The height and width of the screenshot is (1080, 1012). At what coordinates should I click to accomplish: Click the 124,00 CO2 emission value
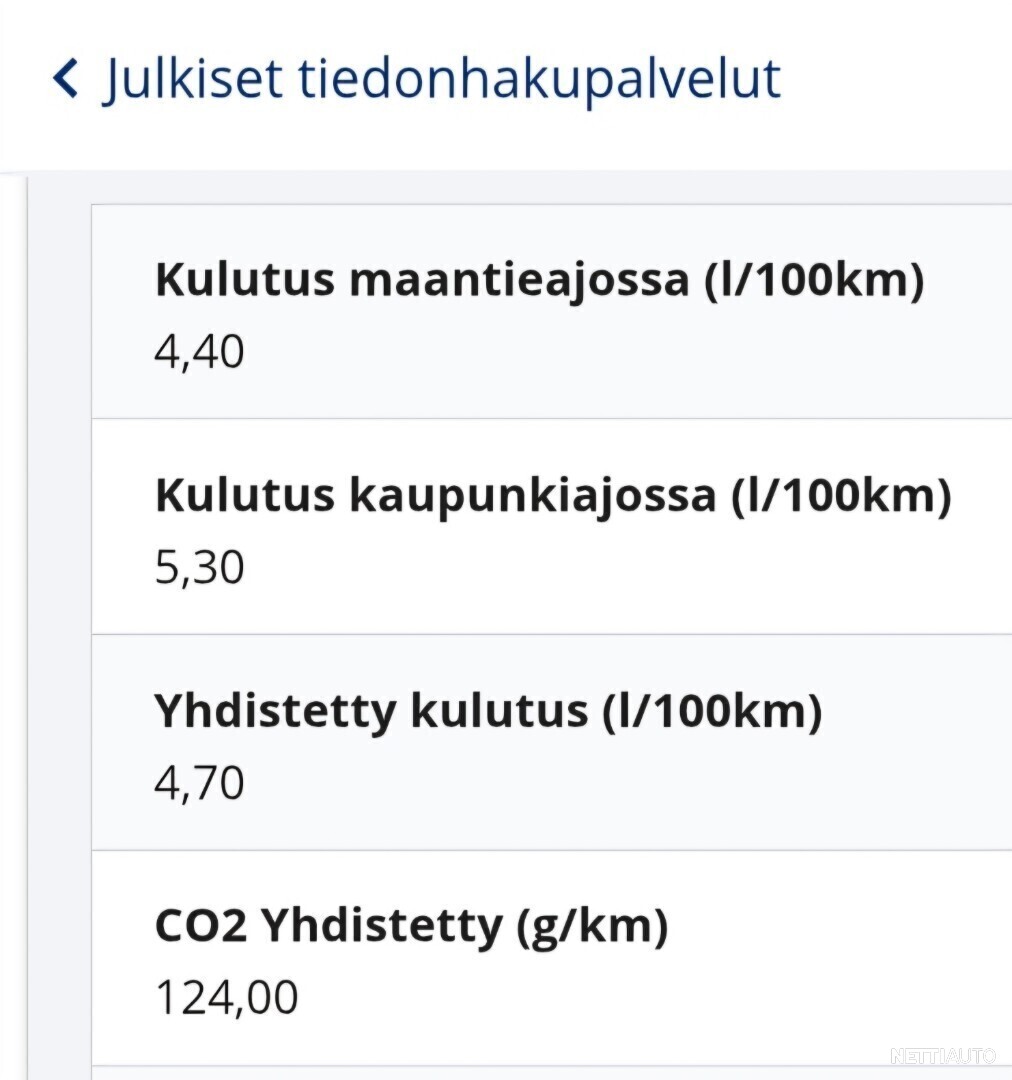(x=227, y=998)
